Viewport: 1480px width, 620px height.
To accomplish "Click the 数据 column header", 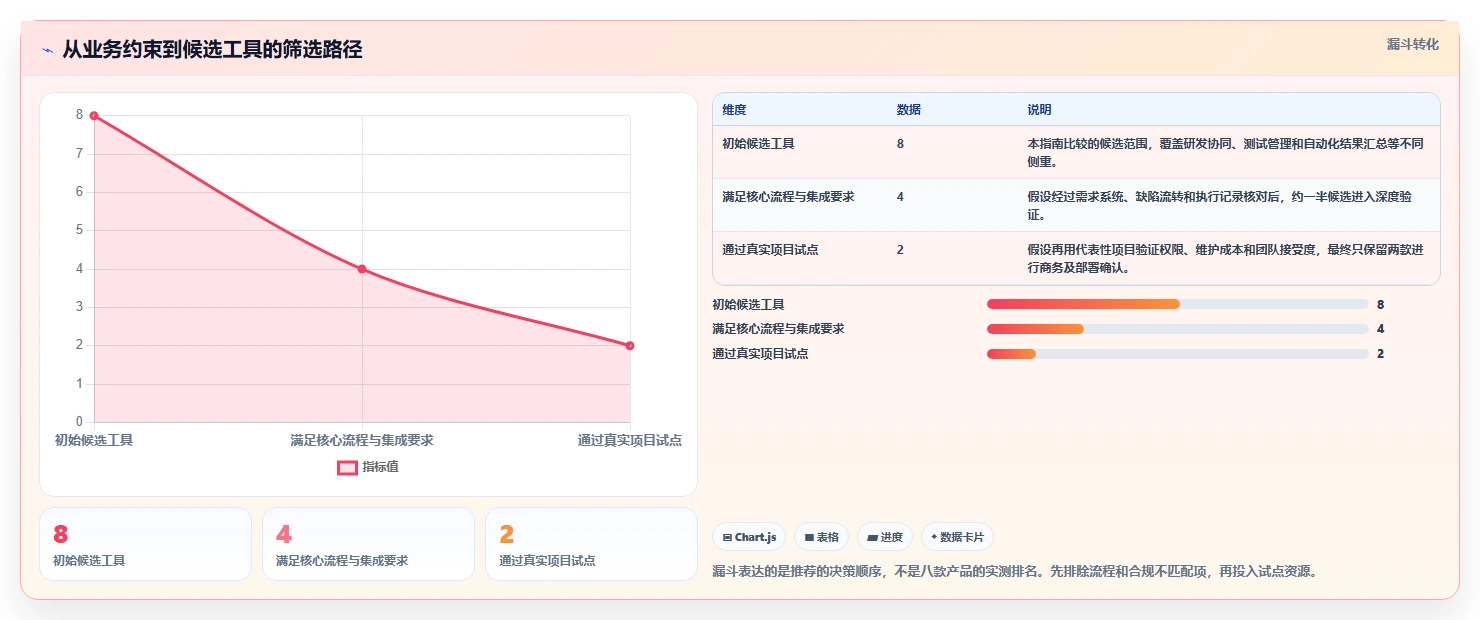I will pos(909,110).
